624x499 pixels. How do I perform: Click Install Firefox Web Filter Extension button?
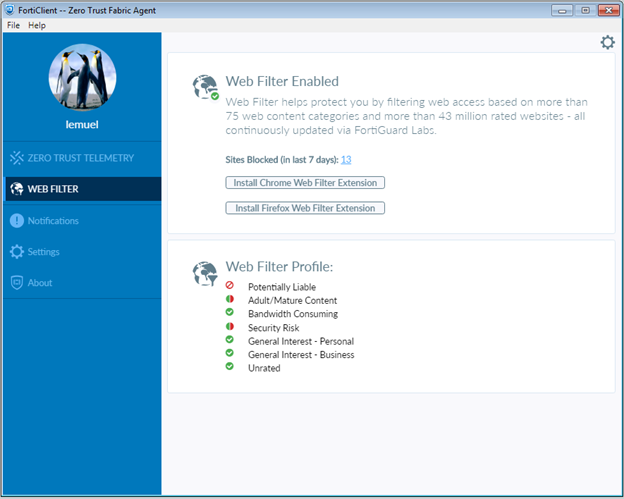(305, 208)
